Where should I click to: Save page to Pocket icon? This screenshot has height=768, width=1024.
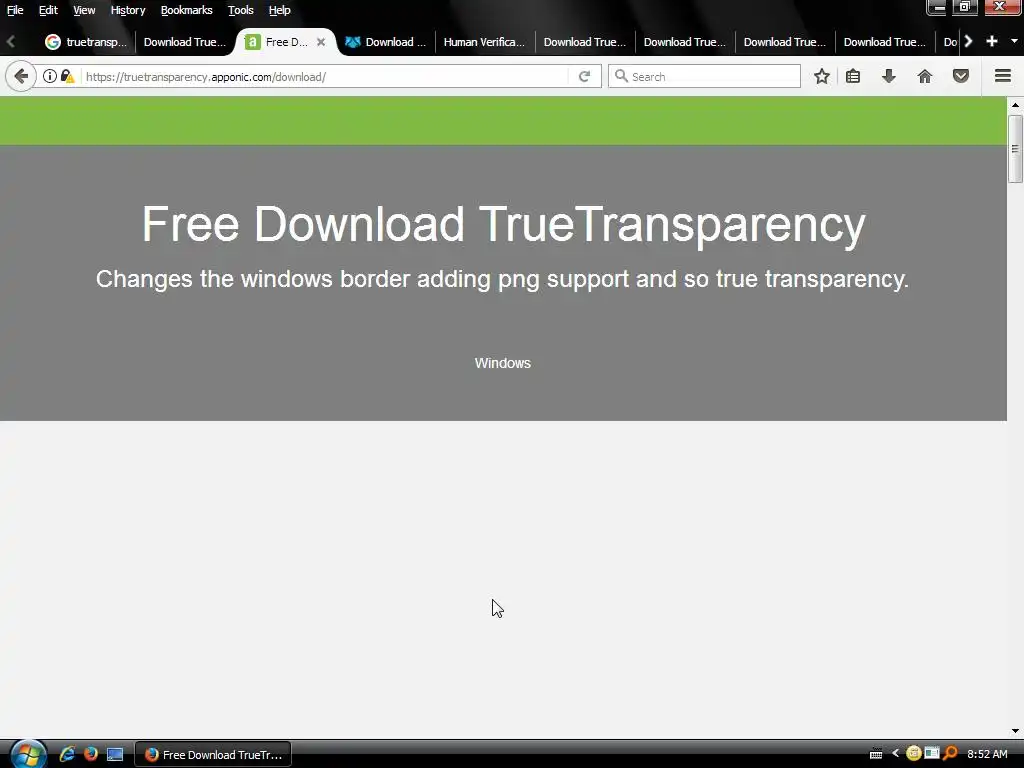pyautogui.click(x=961, y=76)
